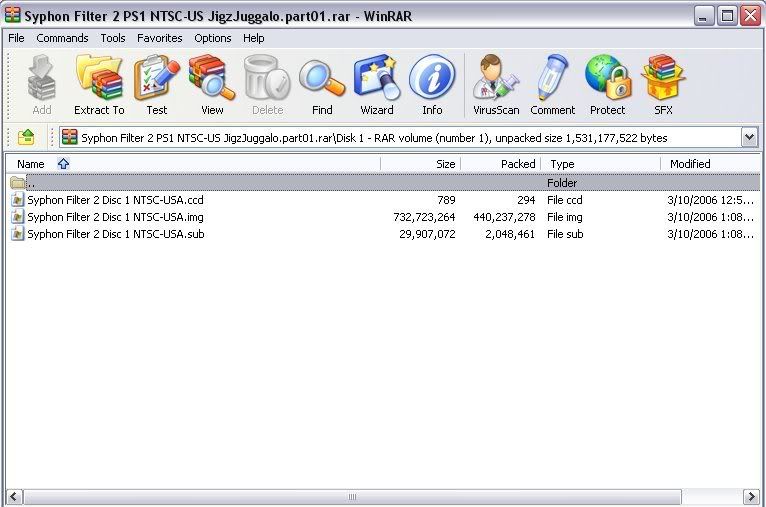The width and height of the screenshot is (766, 507).
Task: Open the Tools menu
Action: (113, 38)
